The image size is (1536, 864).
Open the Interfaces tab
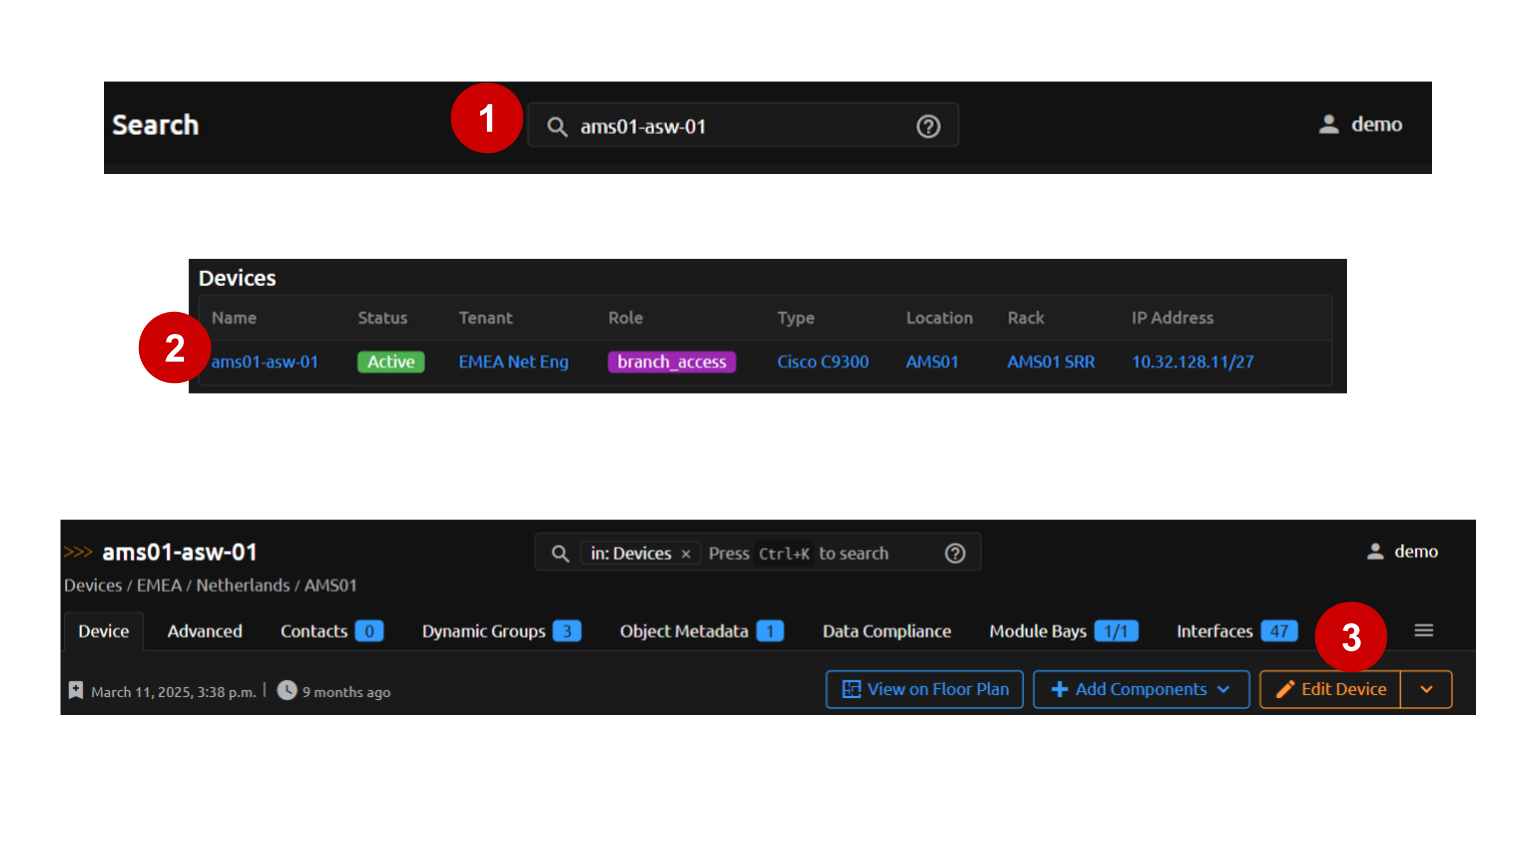click(x=1214, y=631)
